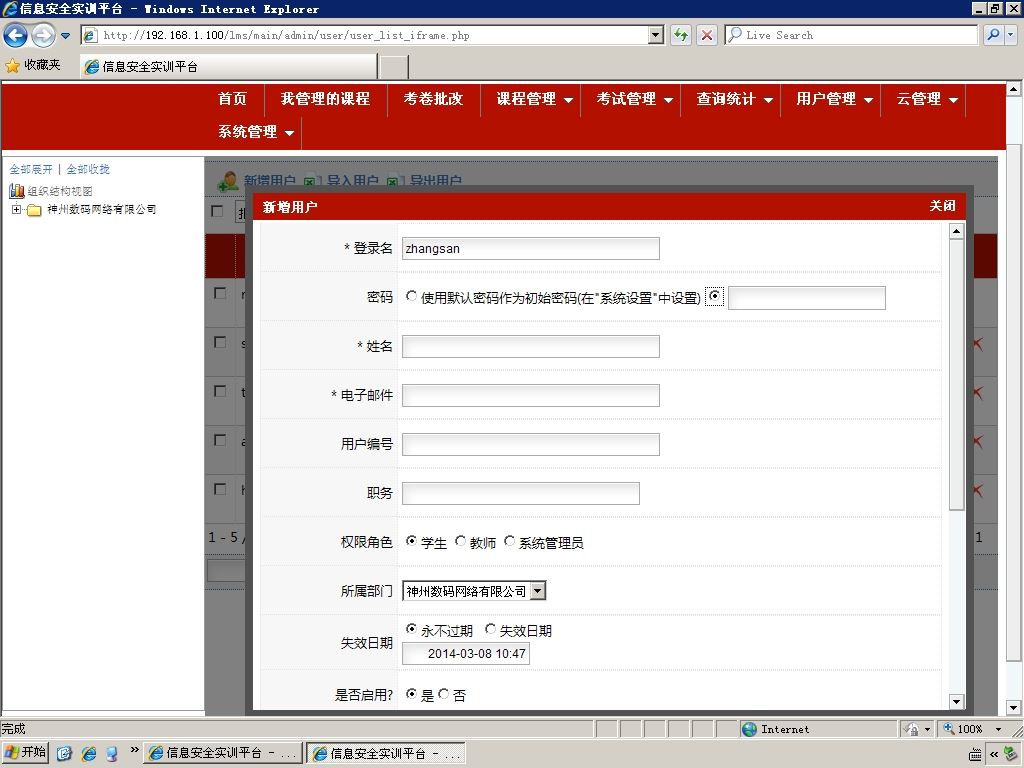Select the 永不过期 radio button
This screenshot has height=768, width=1024.
pyautogui.click(x=411, y=629)
